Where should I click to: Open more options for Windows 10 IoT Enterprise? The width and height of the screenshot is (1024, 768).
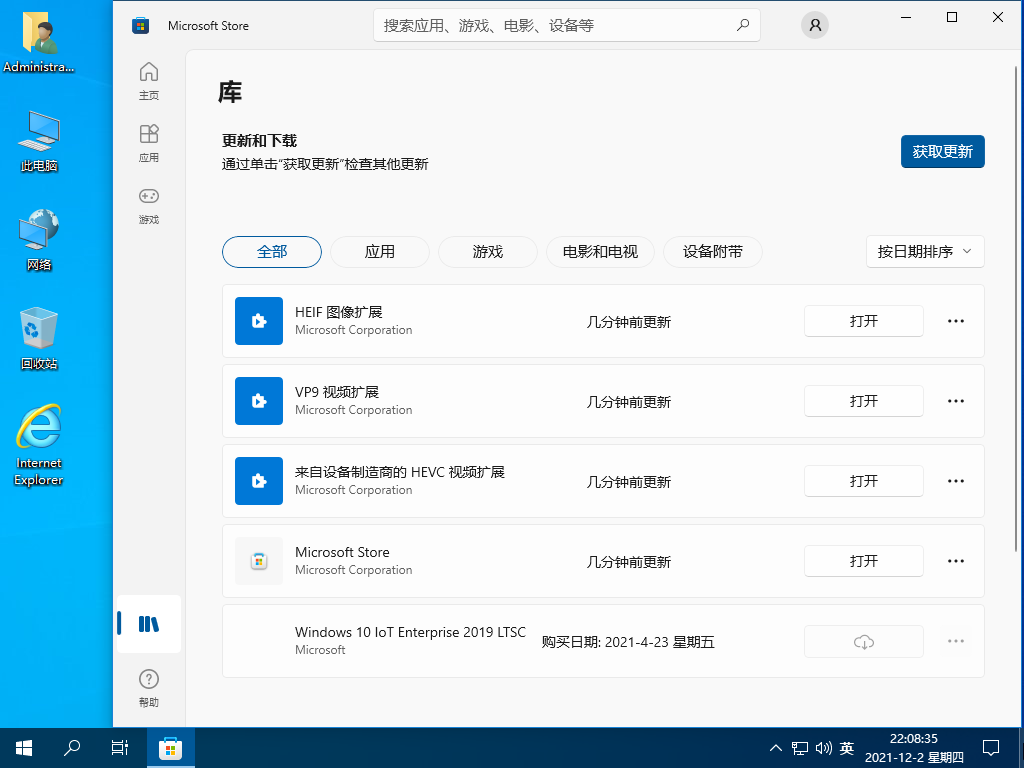pos(956,641)
